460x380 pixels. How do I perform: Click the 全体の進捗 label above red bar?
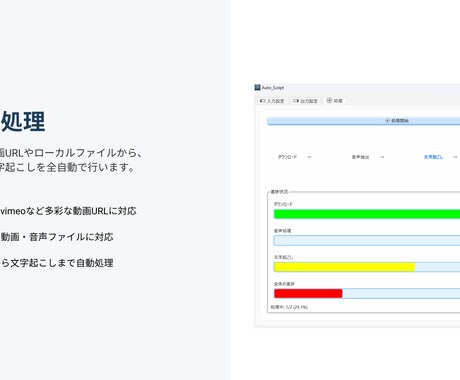[284, 284]
